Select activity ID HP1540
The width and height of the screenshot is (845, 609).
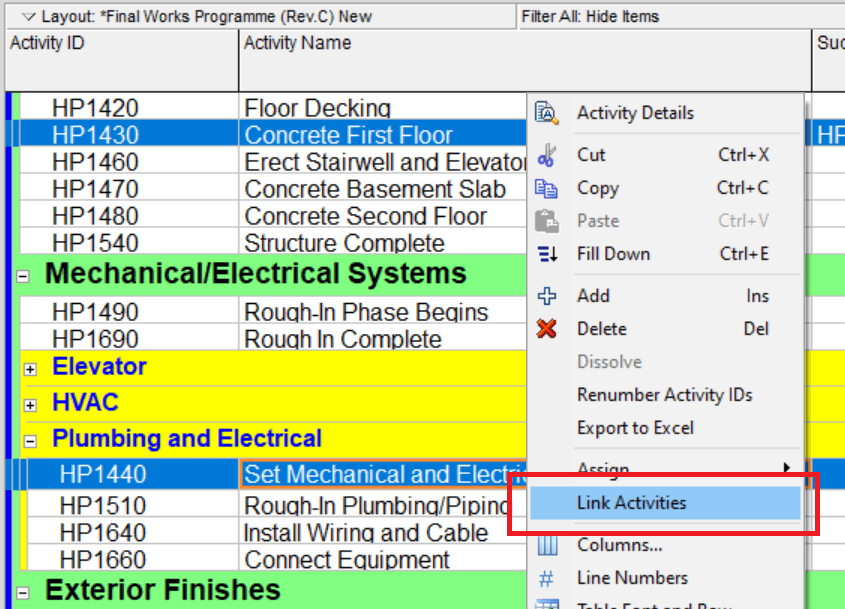(x=95, y=243)
